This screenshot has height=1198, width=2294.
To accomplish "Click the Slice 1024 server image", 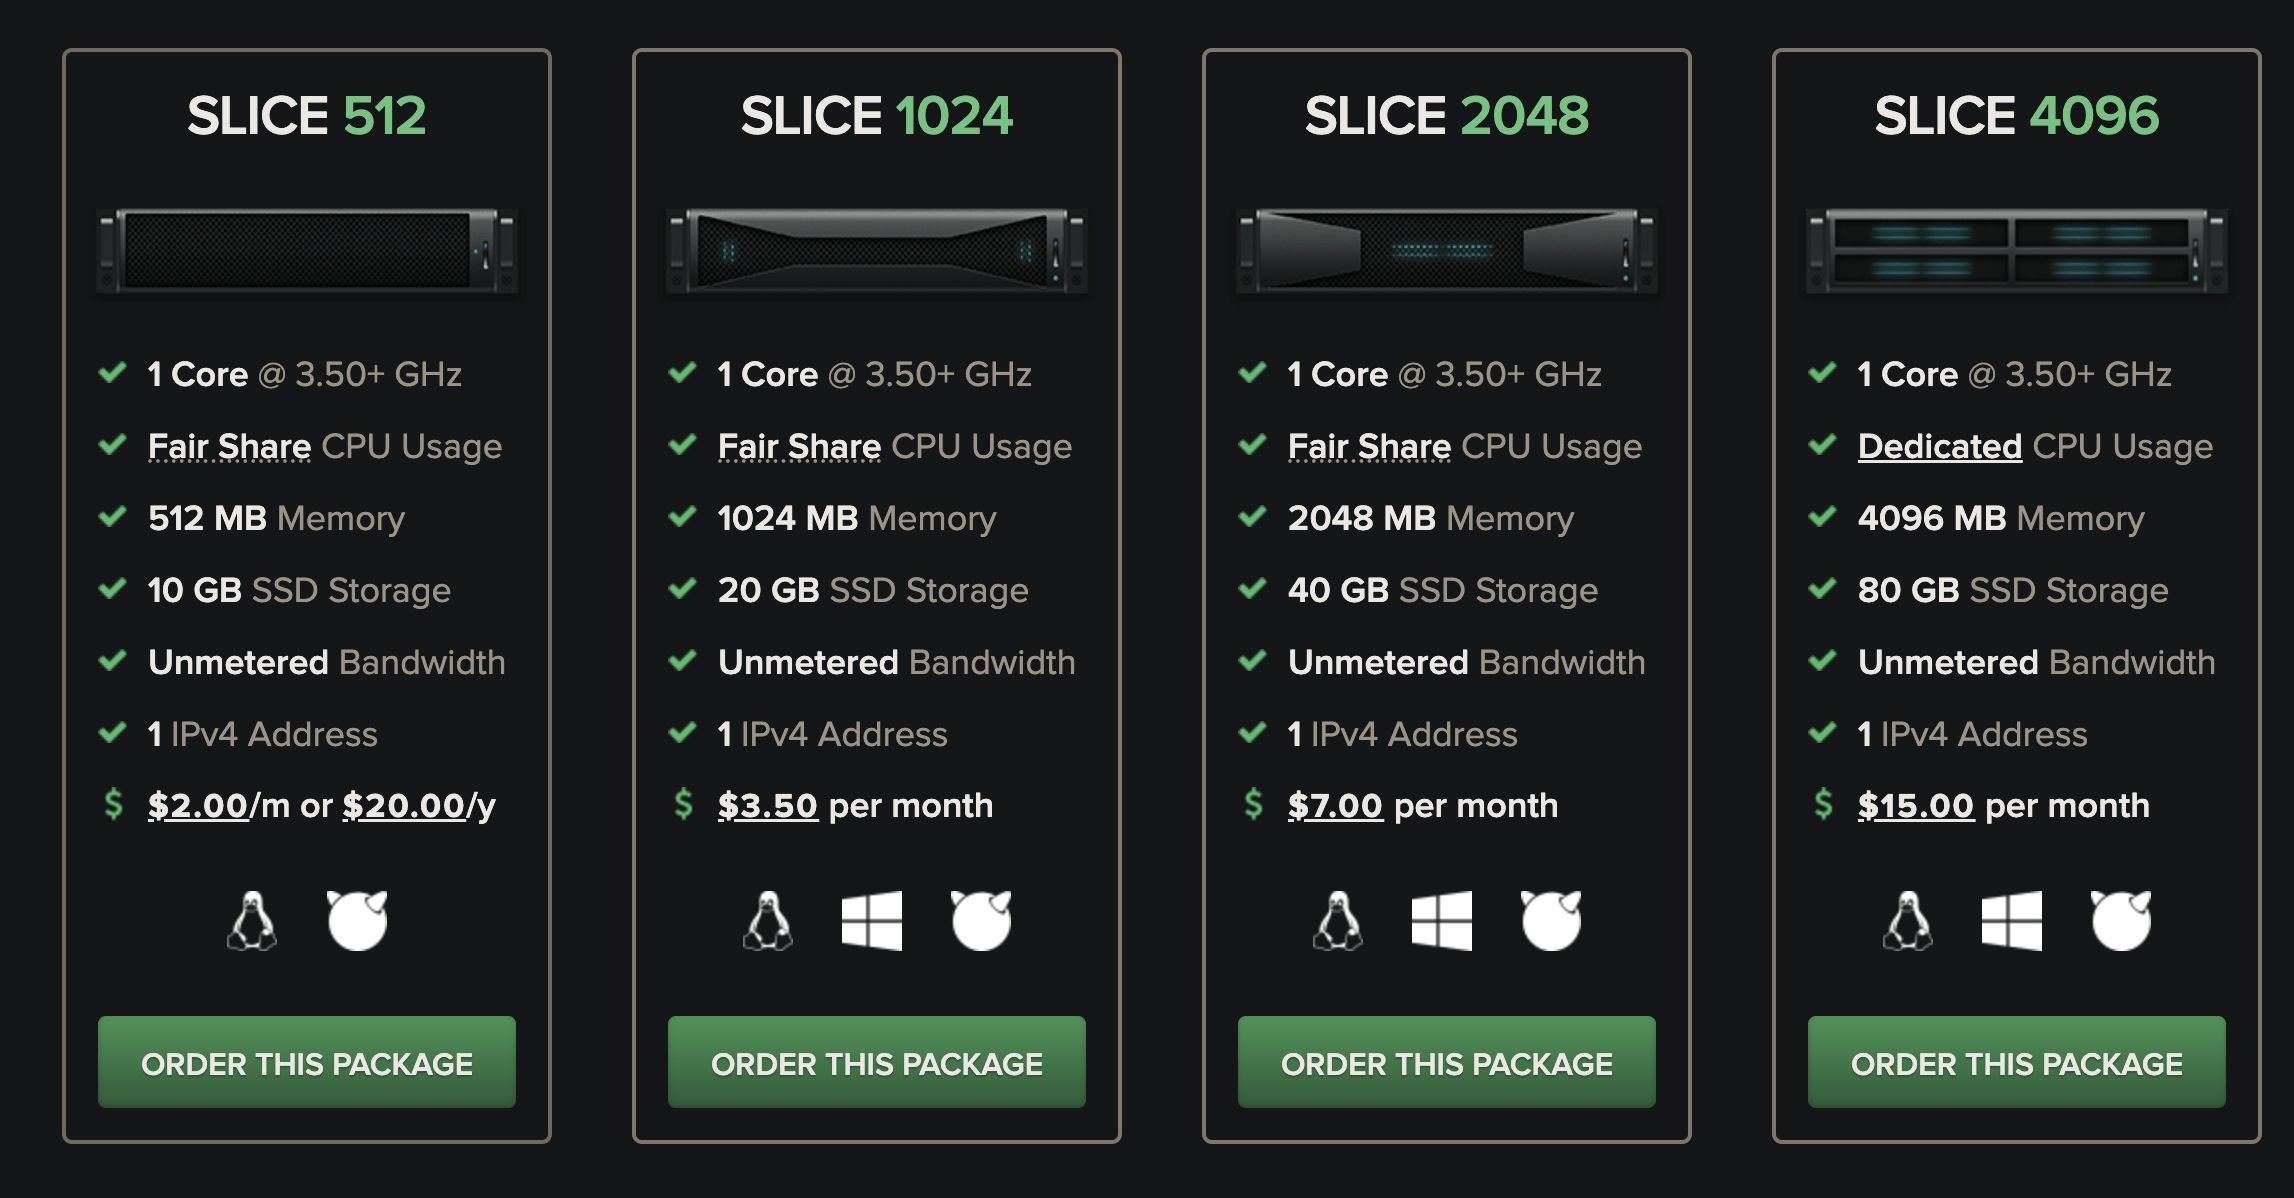I will click(x=877, y=251).
